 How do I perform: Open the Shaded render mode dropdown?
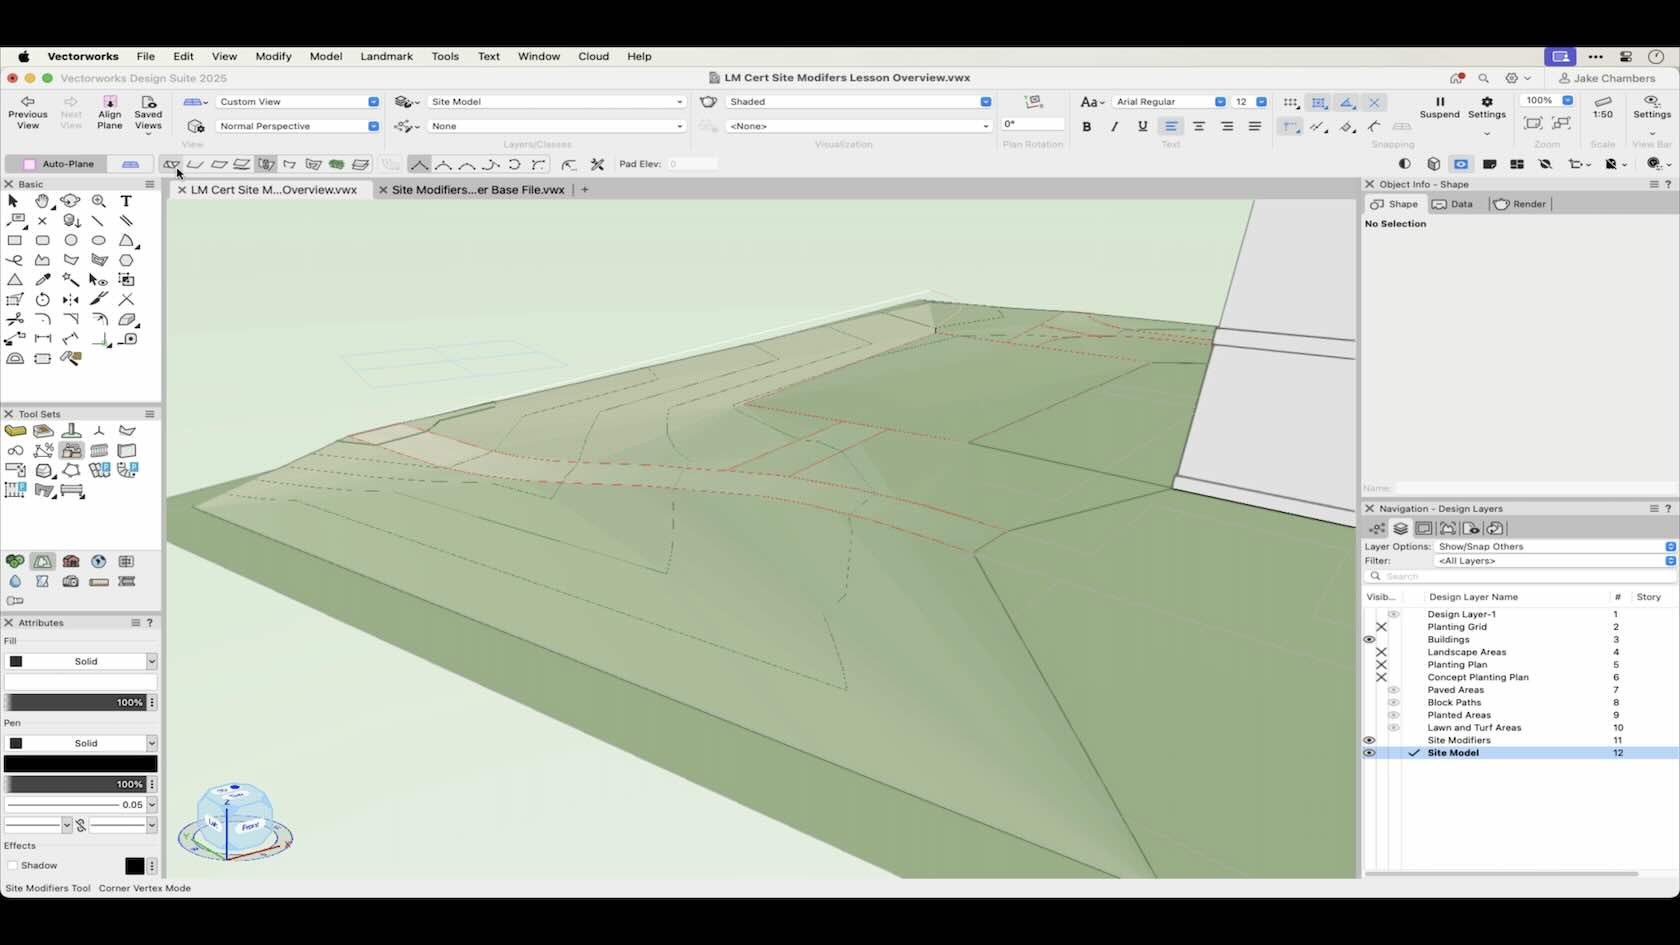pyautogui.click(x=985, y=101)
